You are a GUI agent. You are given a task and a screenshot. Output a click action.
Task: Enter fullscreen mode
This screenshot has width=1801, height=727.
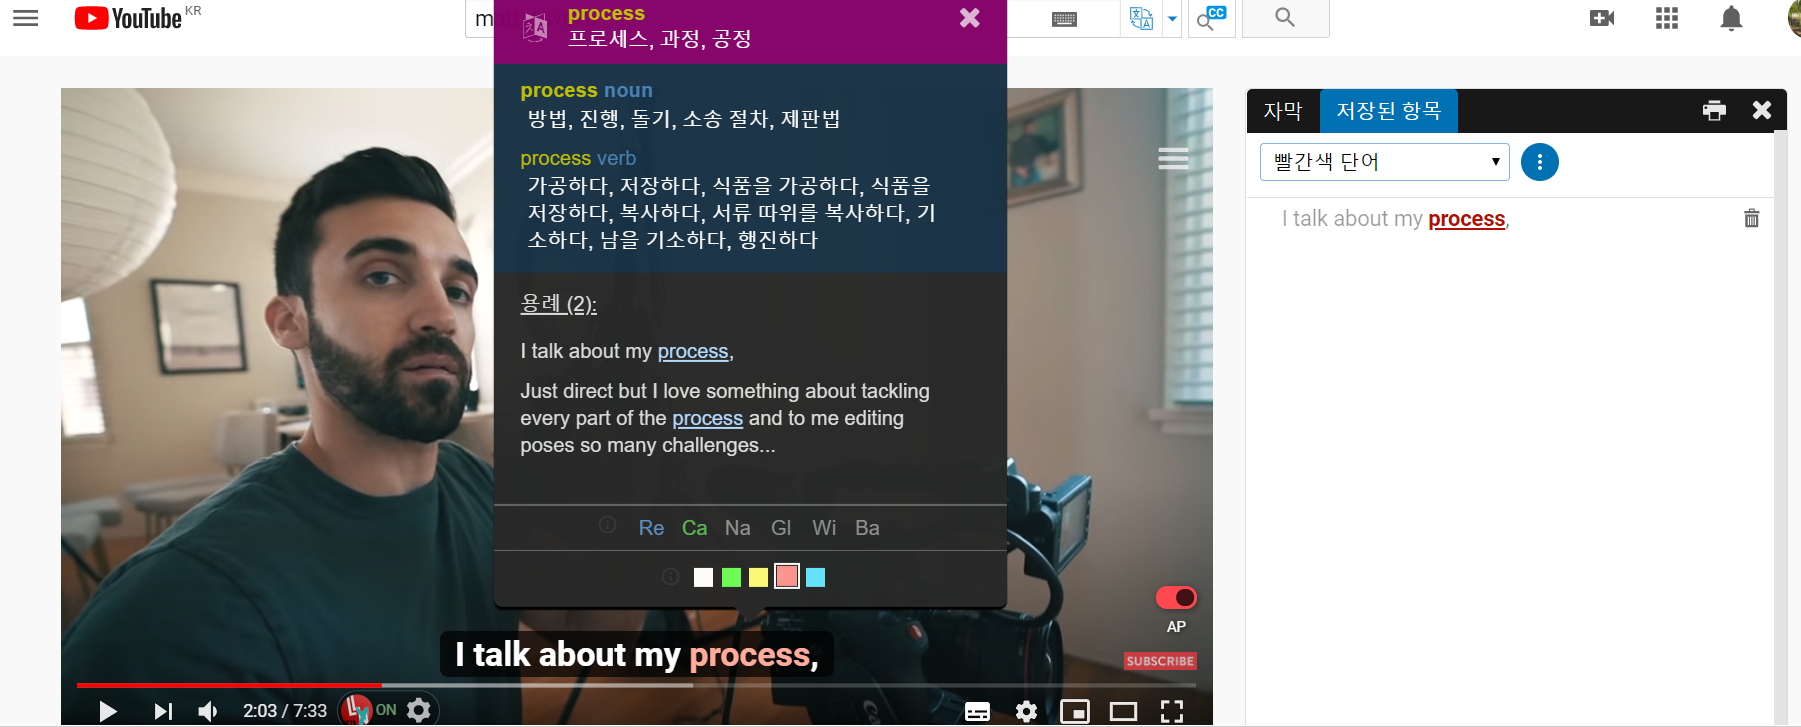coord(1172,711)
